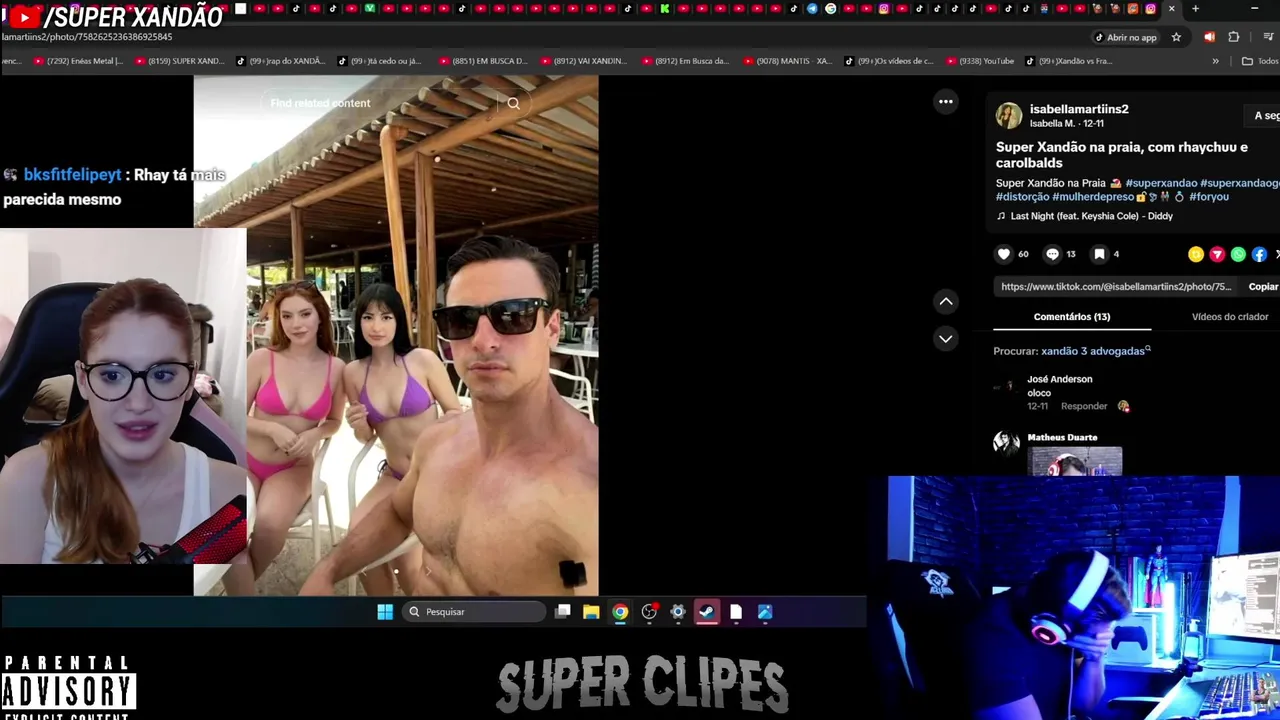Click chat username bksfitfelipeyt
Image resolution: width=1280 pixels, height=720 pixels.
pos(72,175)
